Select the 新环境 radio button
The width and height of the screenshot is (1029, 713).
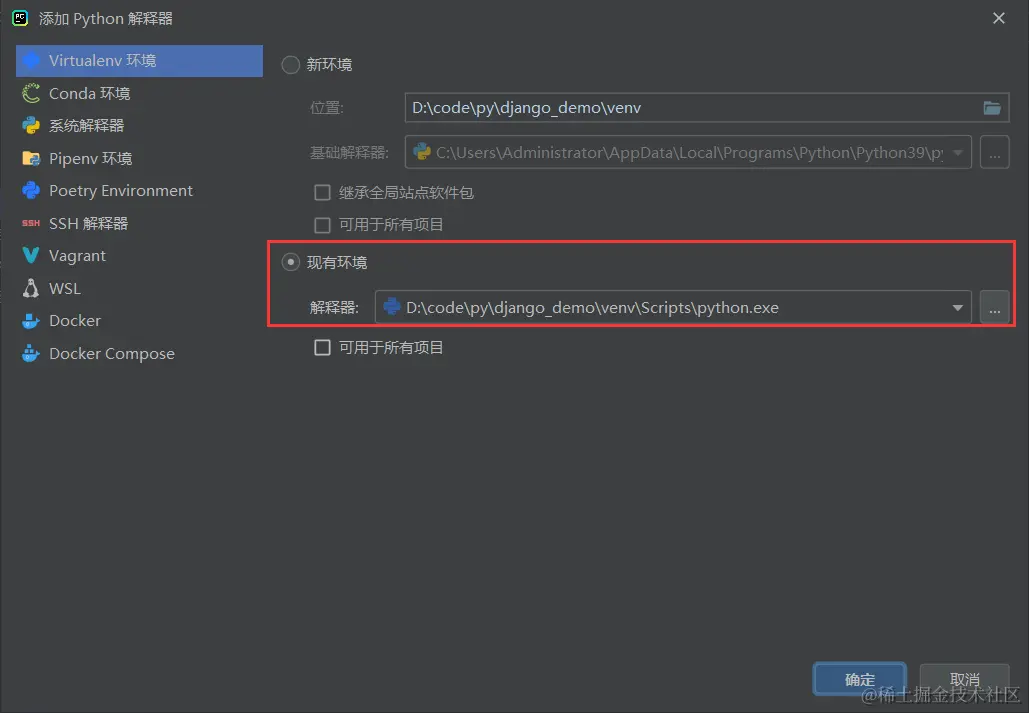291,64
